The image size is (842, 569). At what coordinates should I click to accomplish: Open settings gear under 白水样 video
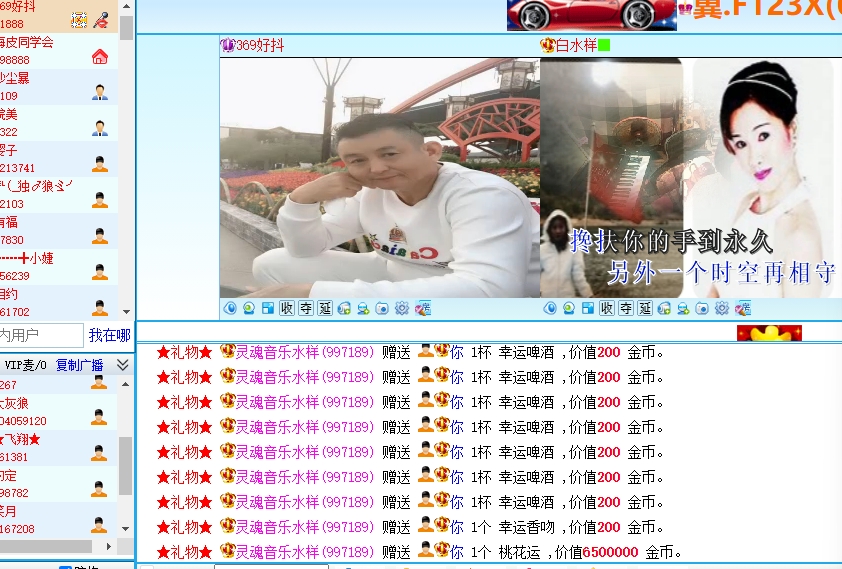point(722,308)
